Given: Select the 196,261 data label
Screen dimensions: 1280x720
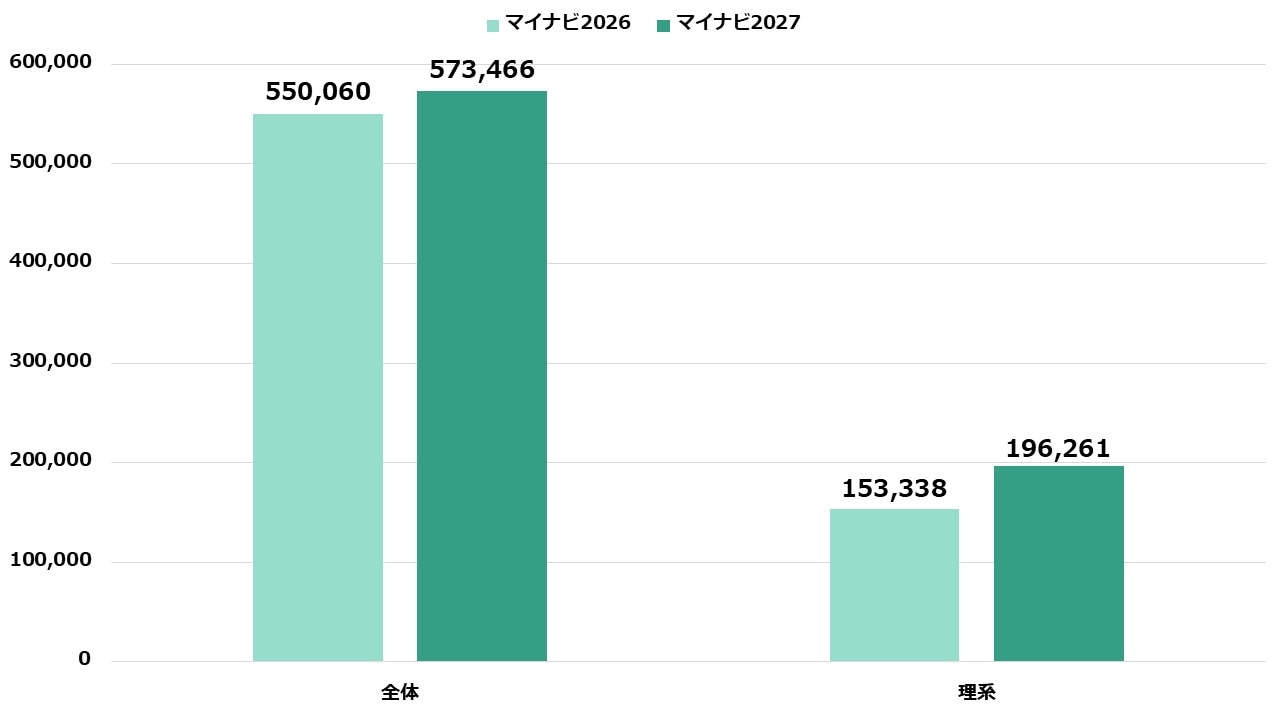Looking at the screenshot, I should coord(1058,449).
